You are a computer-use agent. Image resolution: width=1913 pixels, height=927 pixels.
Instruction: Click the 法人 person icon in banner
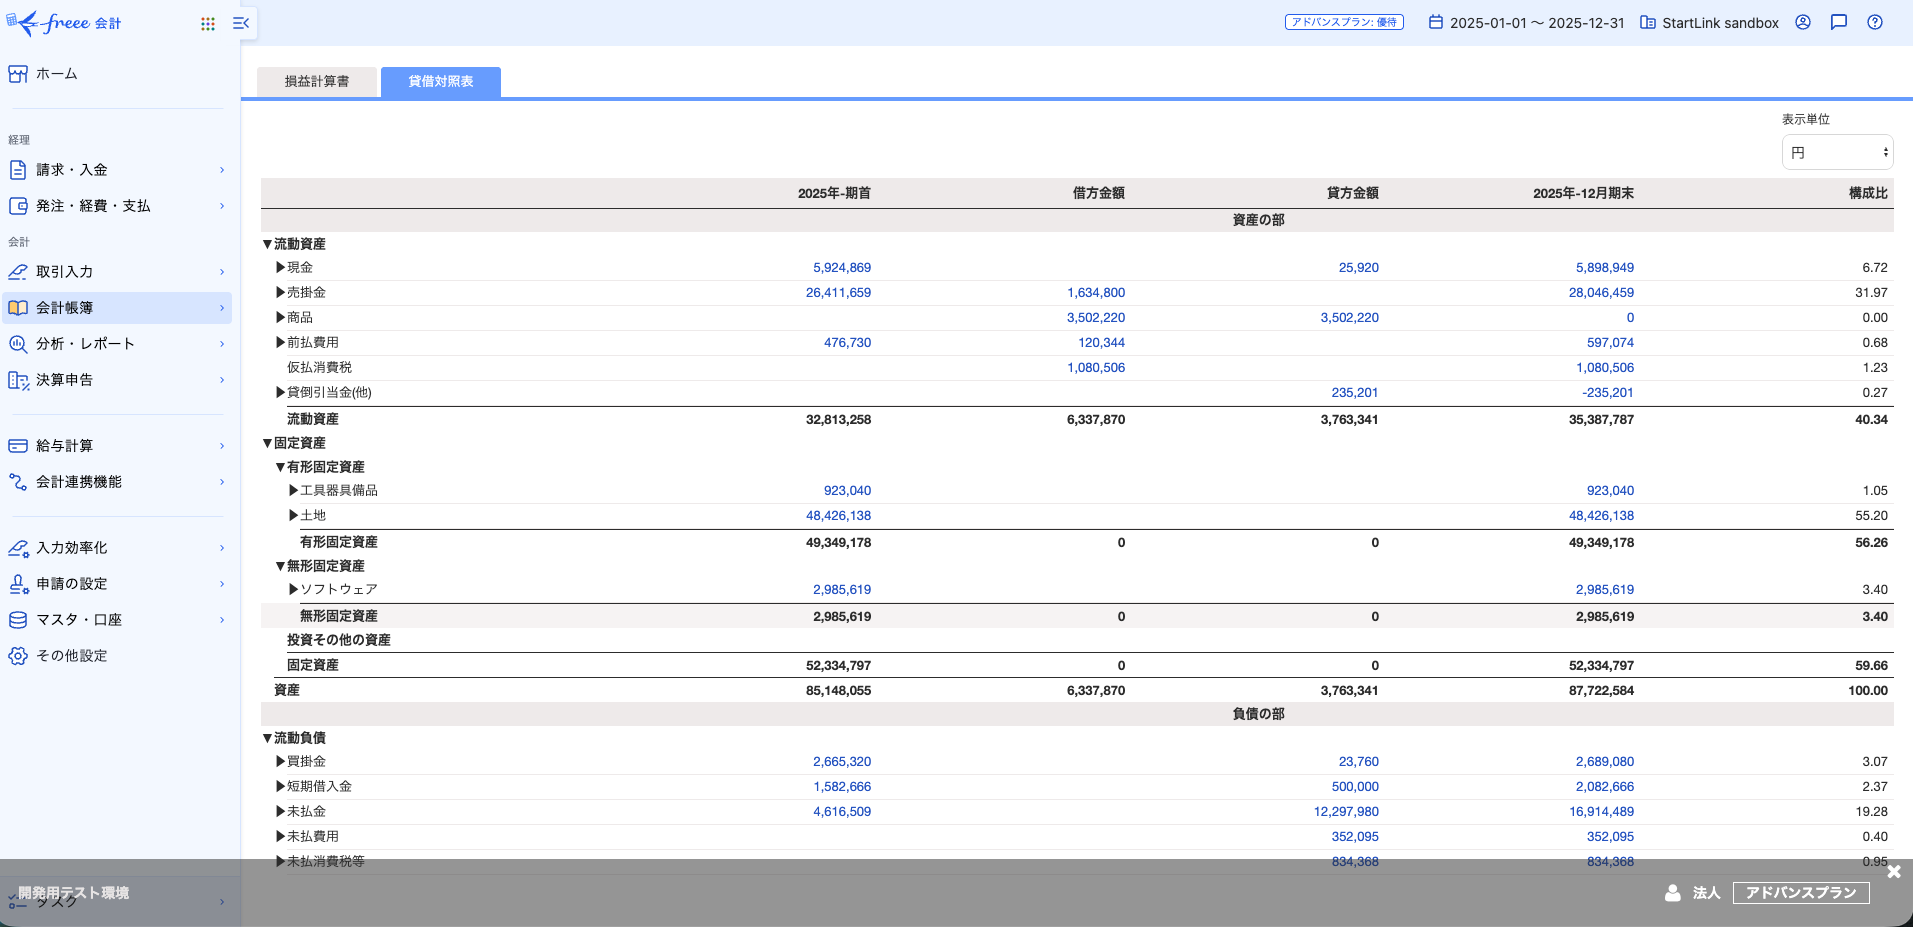pos(1673,893)
